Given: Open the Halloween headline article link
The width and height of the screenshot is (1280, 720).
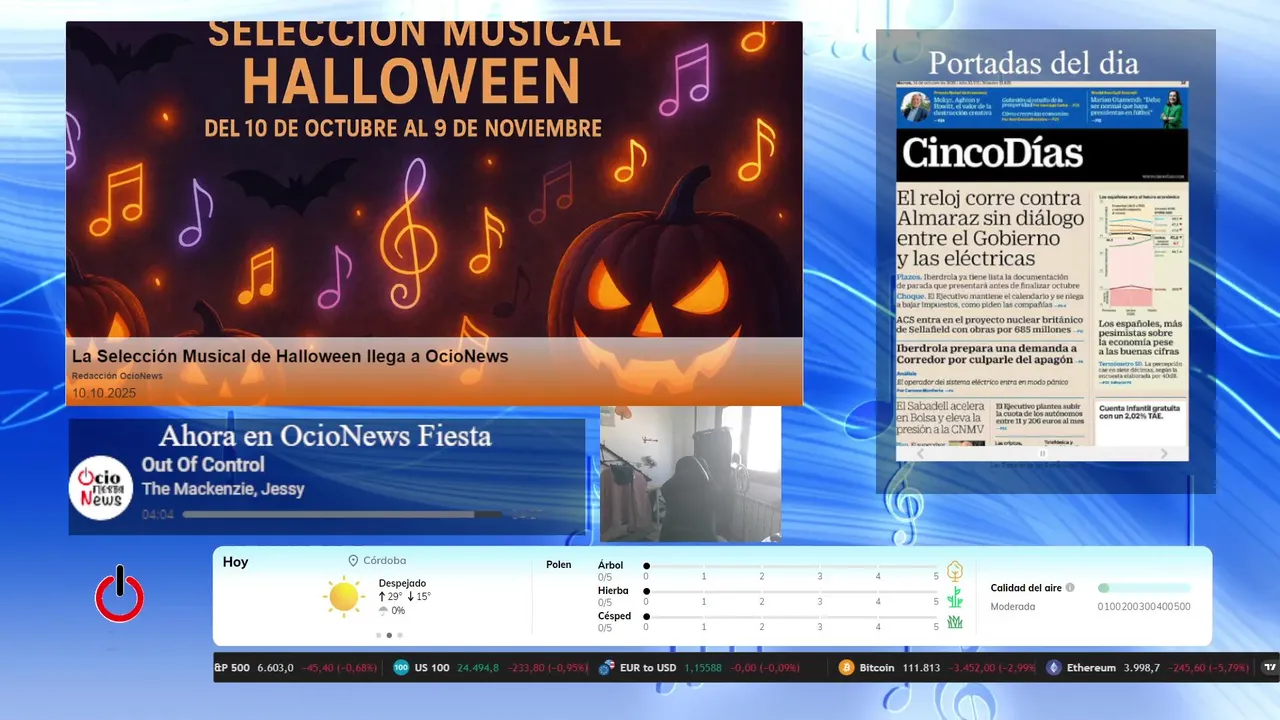Looking at the screenshot, I should 290,356.
